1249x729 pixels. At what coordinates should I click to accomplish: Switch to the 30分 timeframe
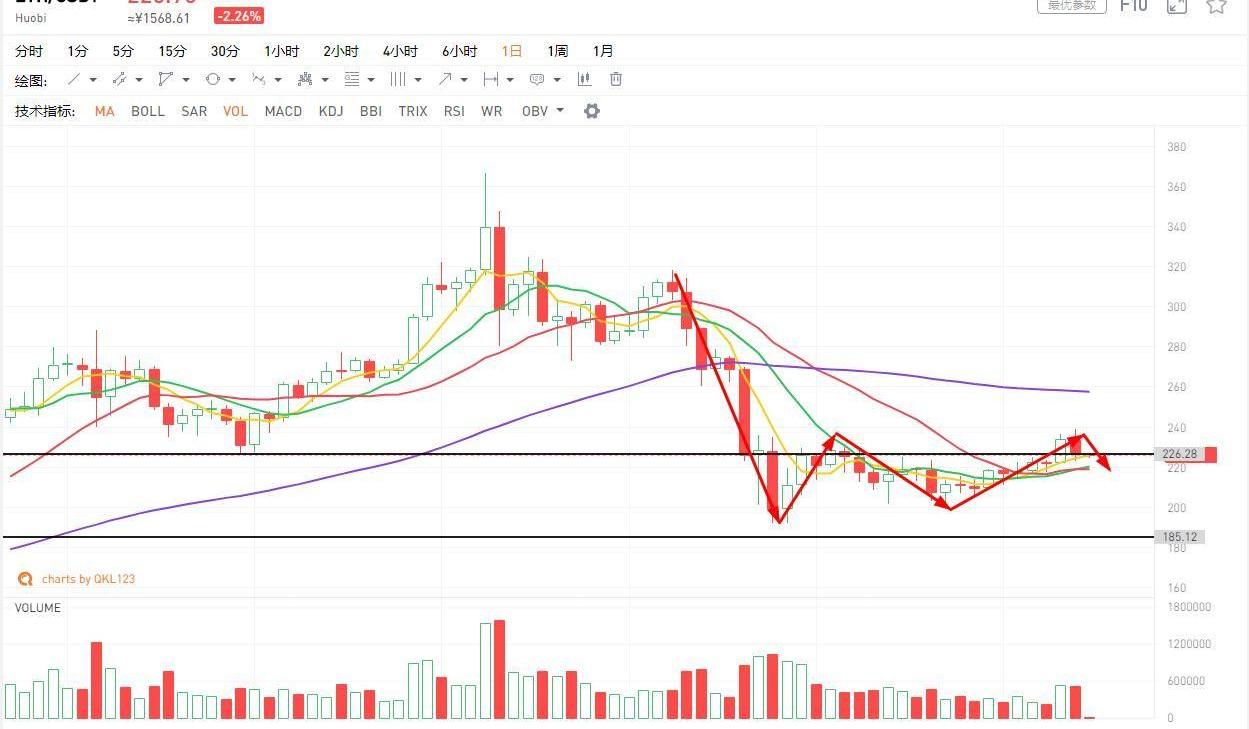(x=225, y=51)
